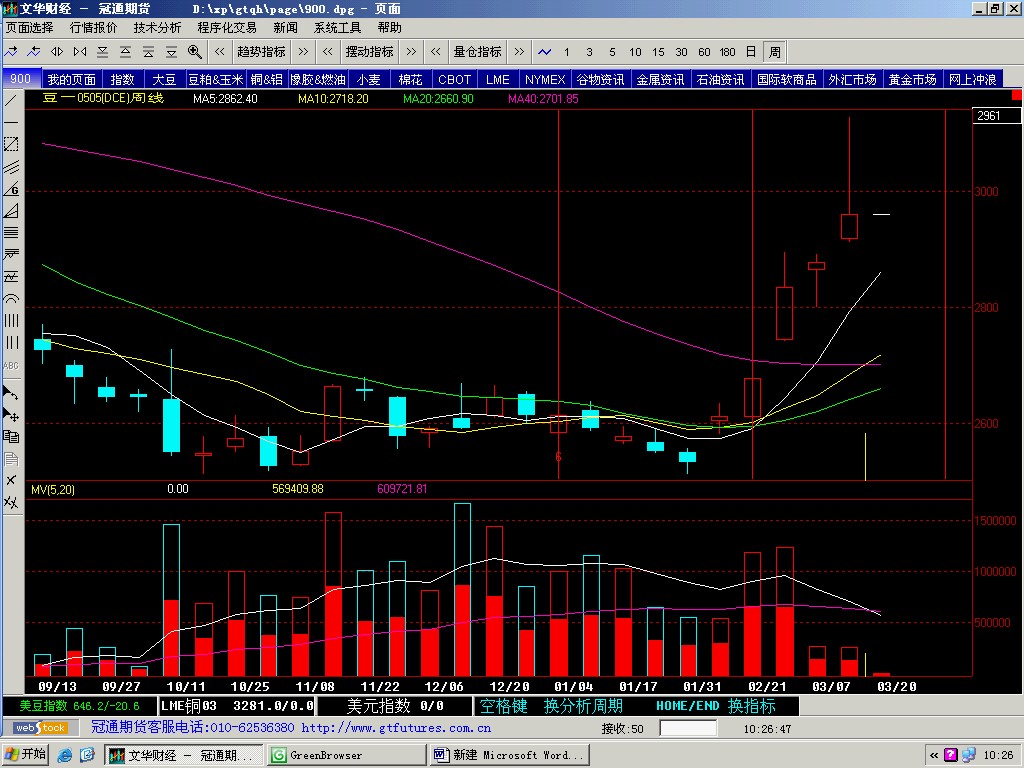Viewport: 1024px width, 768px height.
Task: Select the trend line drawing tool
Action: click(11, 100)
